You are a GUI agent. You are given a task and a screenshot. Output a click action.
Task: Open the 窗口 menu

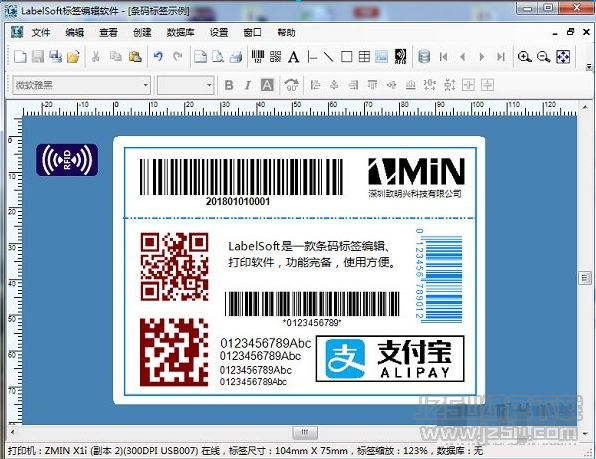click(252, 33)
